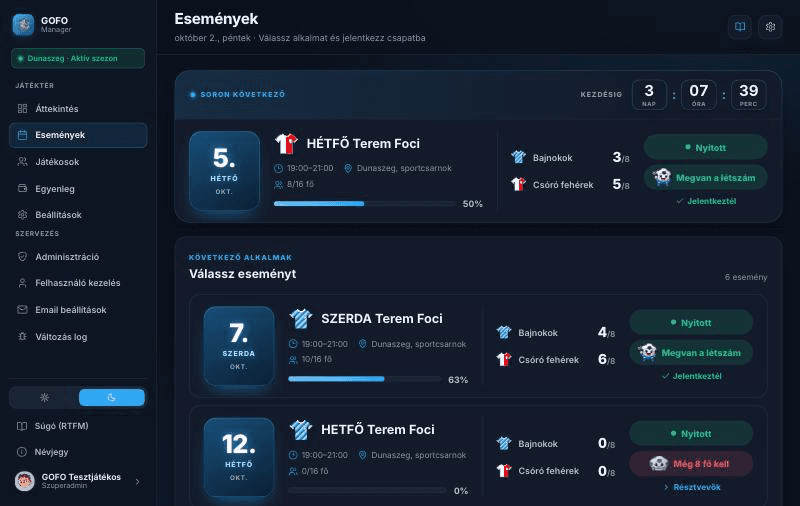
Task: Click the Bajnokok jersey icon with 3/8
Action: 518,157
